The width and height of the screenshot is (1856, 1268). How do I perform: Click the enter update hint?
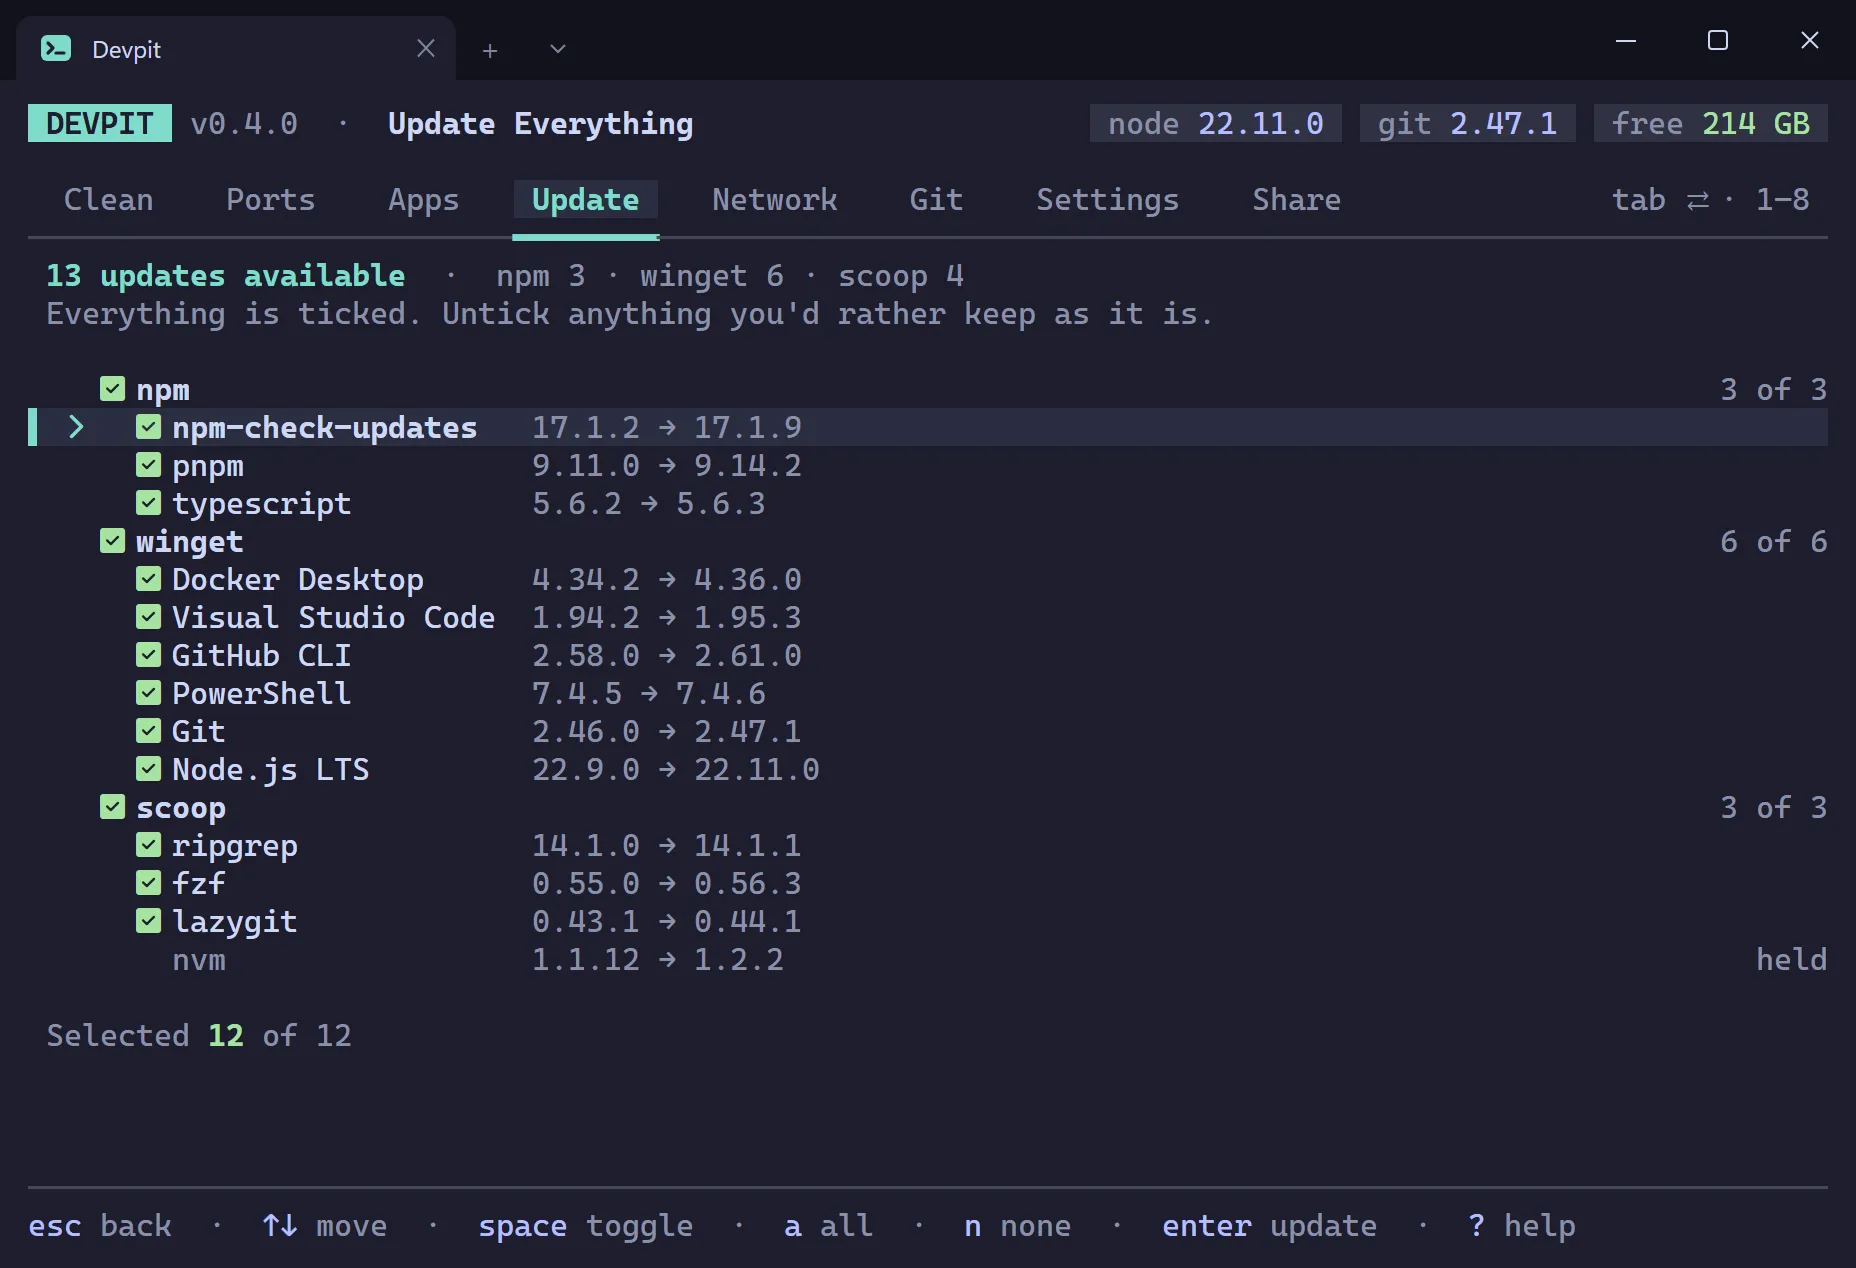click(x=1270, y=1226)
